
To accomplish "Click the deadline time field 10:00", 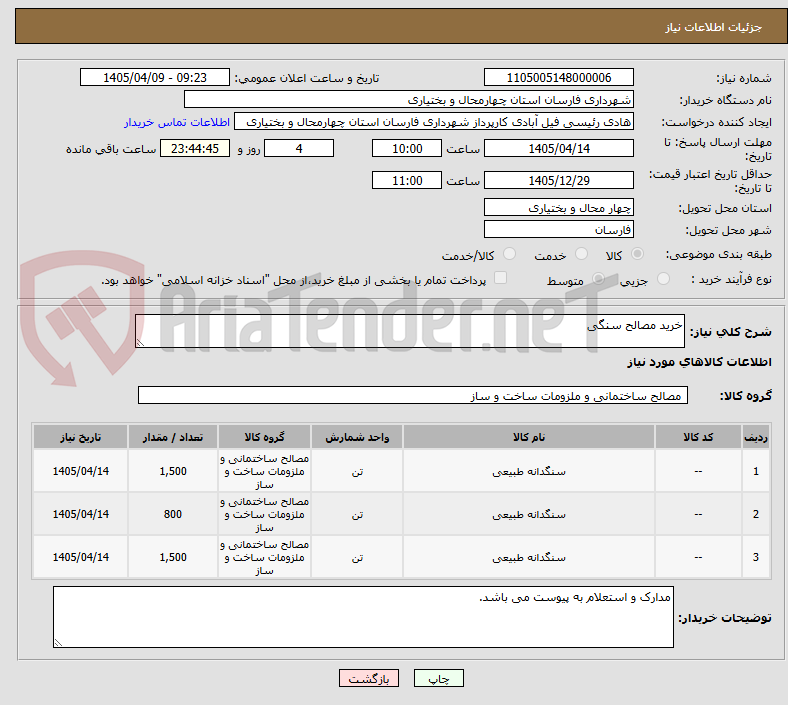I will pos(407,148).
